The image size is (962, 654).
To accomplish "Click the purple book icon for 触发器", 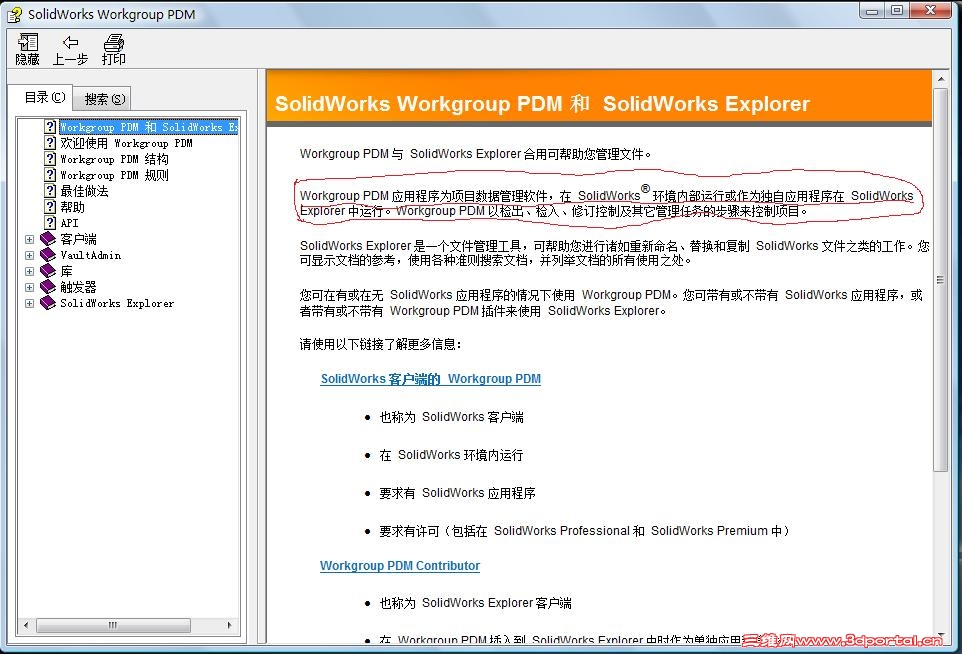I will coord(48,287).
